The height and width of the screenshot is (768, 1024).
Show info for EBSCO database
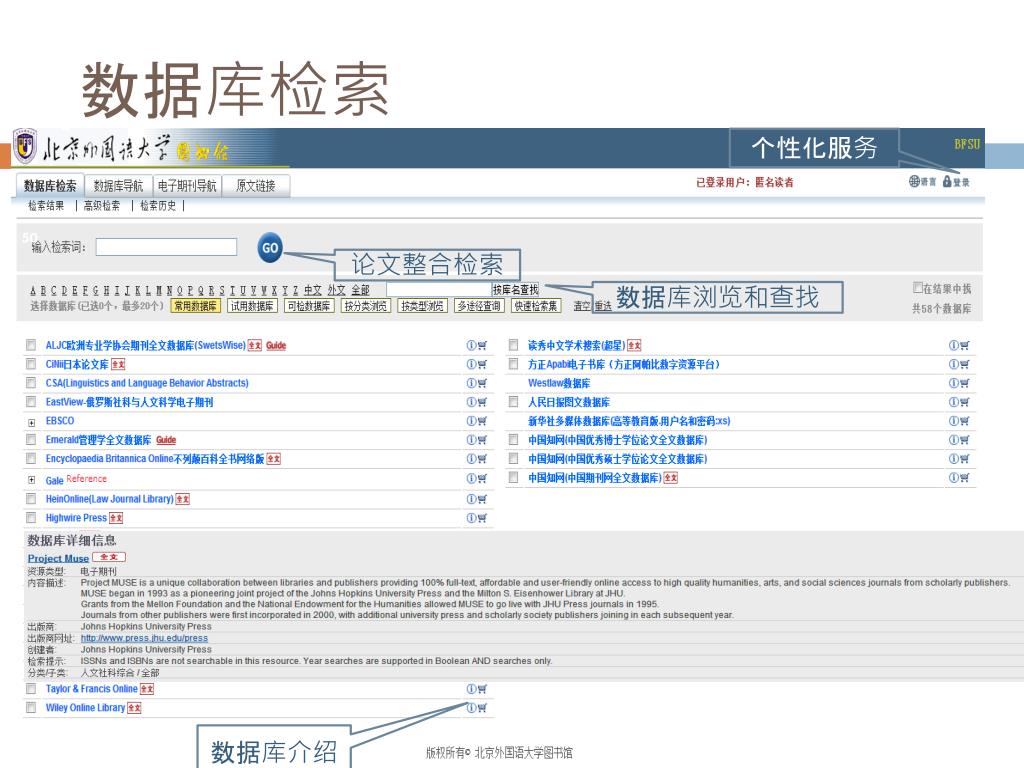coord(471,421)
